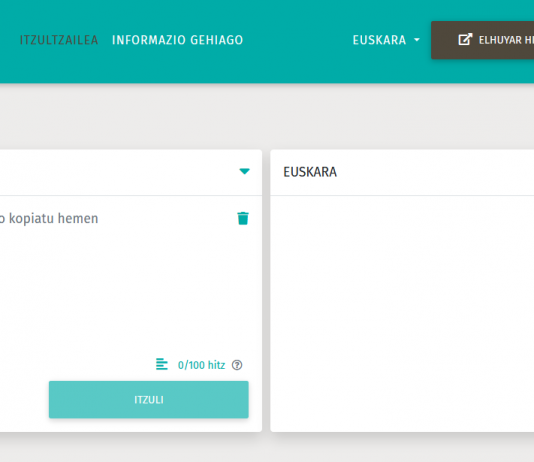Open the question mark help icon
The width and height of the screenshot is (534, 462).
point(237,365)
